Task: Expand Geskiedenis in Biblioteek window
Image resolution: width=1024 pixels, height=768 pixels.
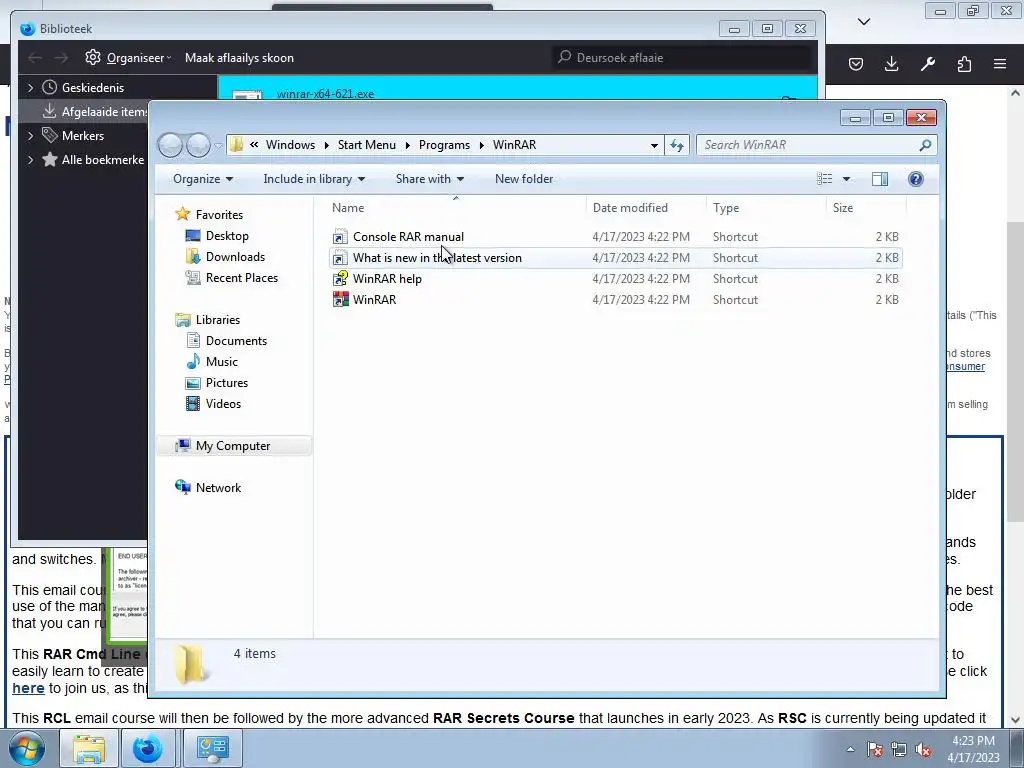Action: (30, 87)
